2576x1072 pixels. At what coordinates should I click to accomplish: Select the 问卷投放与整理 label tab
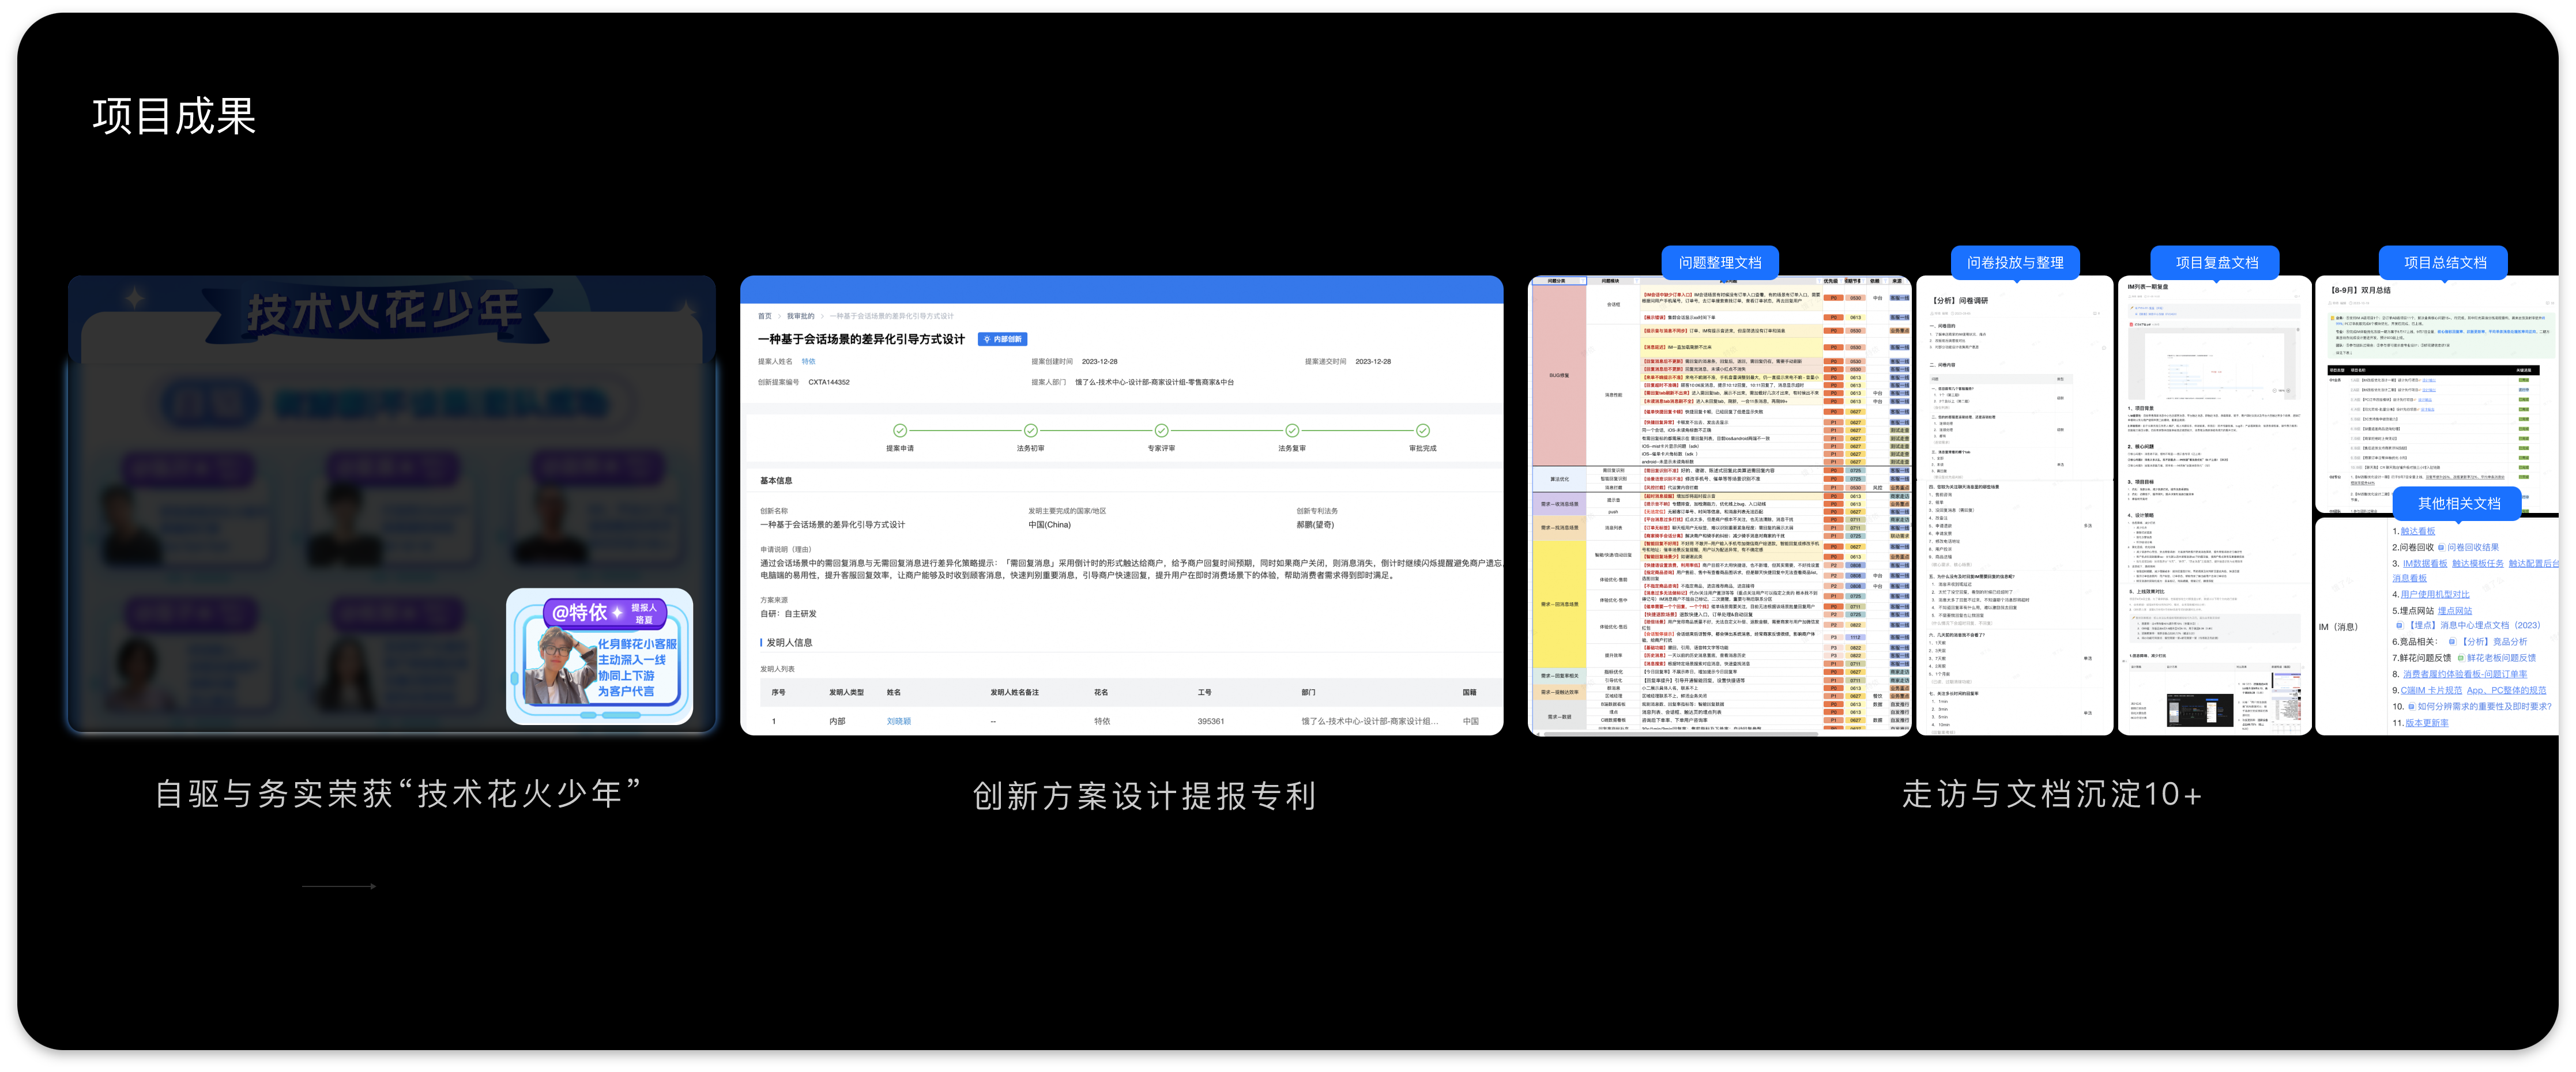tap(2015, 262)
